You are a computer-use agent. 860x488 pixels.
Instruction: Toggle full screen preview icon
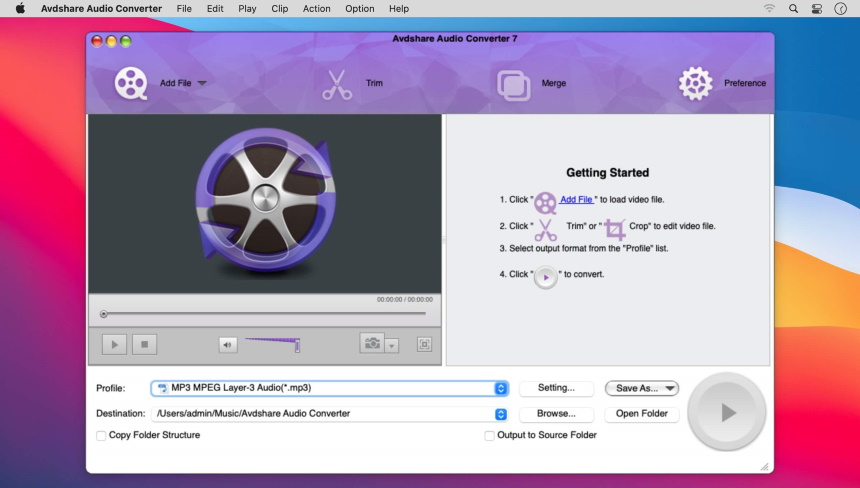pos(424,344)
